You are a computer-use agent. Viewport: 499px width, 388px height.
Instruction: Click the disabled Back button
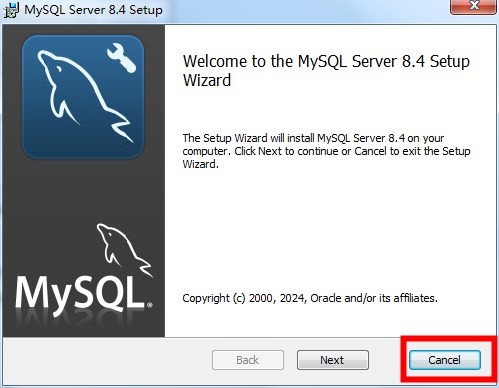248,360
